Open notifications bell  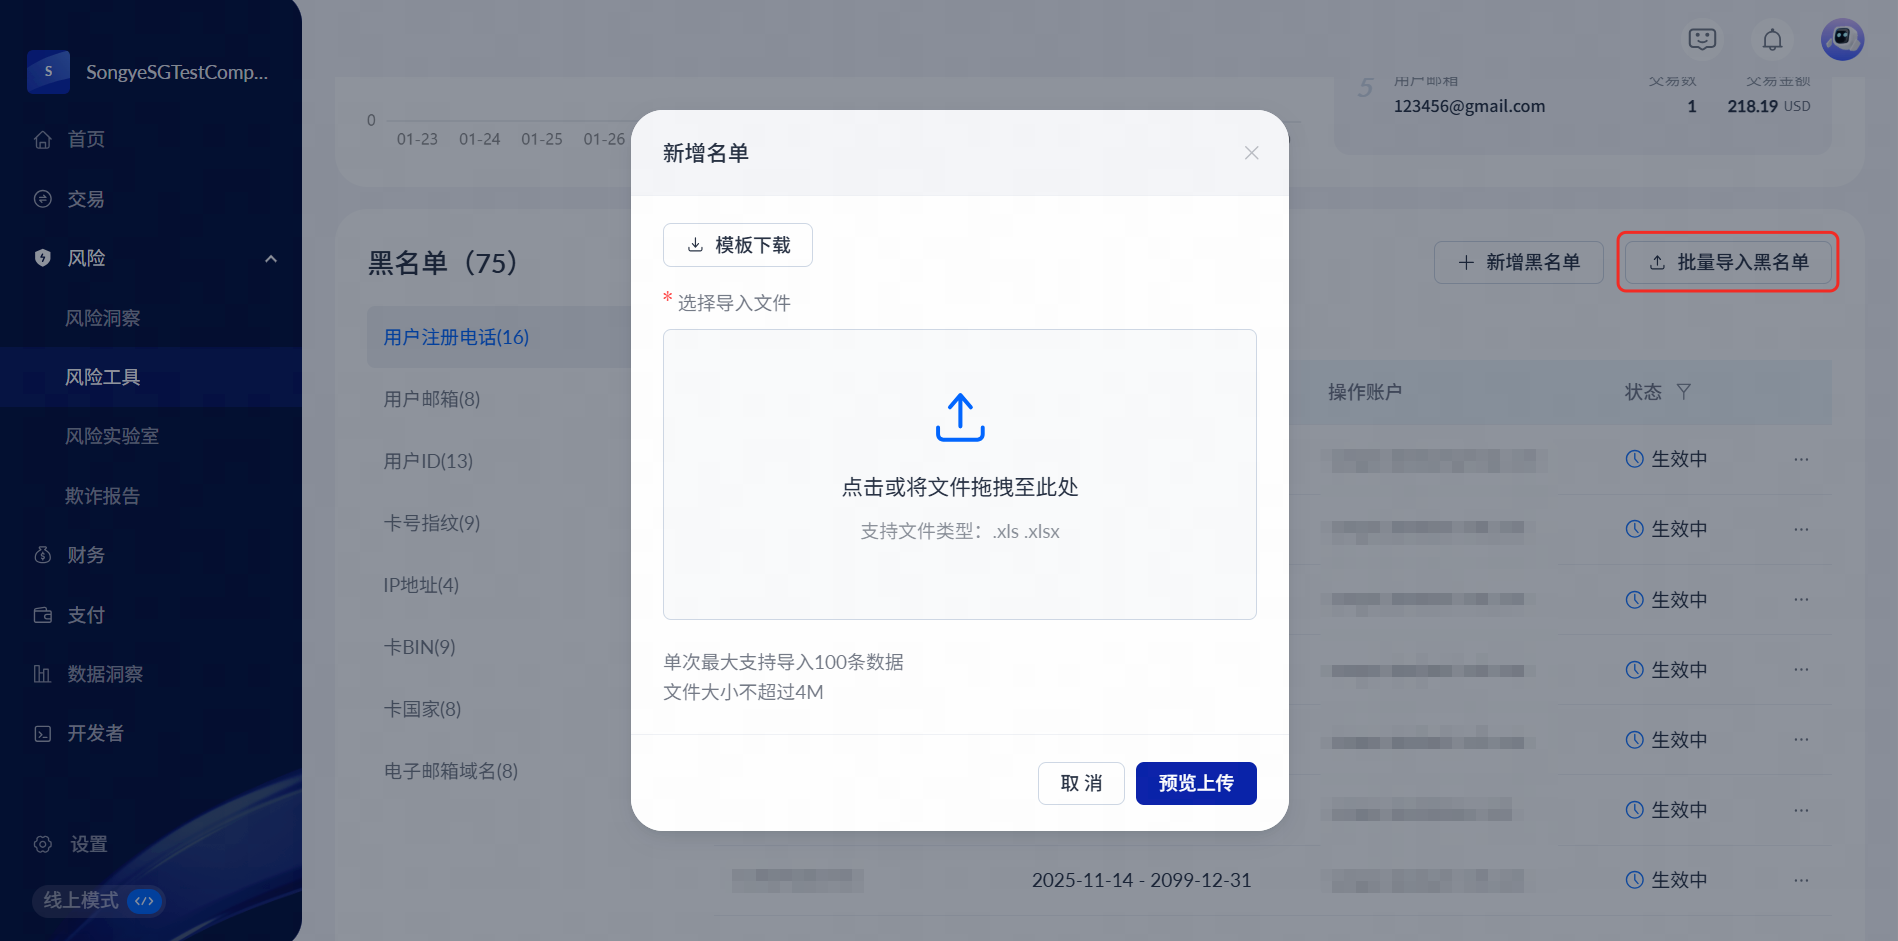(1772, 40)
